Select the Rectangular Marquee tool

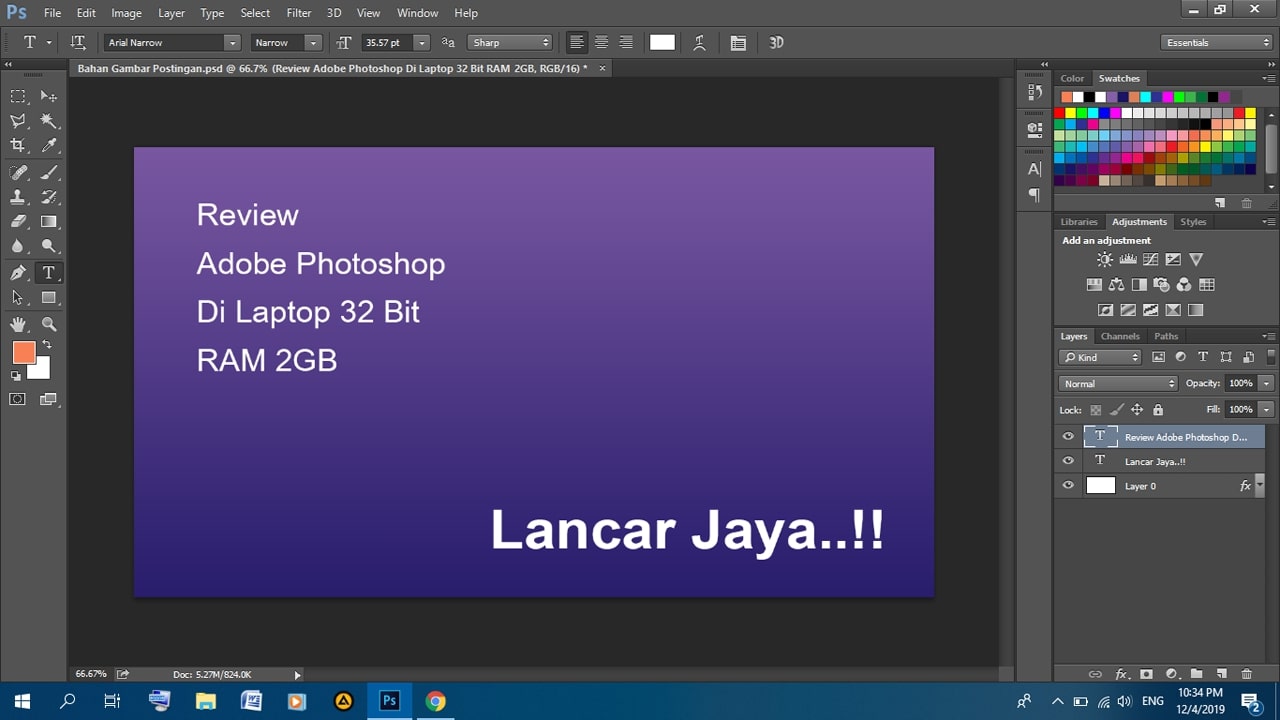(18, 96)
